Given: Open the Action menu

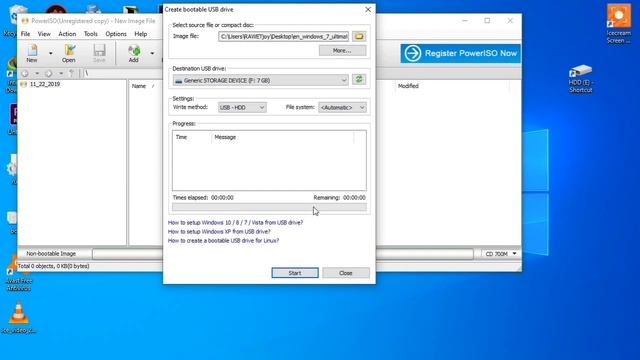Looking at the screenshot, I should (67, 34).
